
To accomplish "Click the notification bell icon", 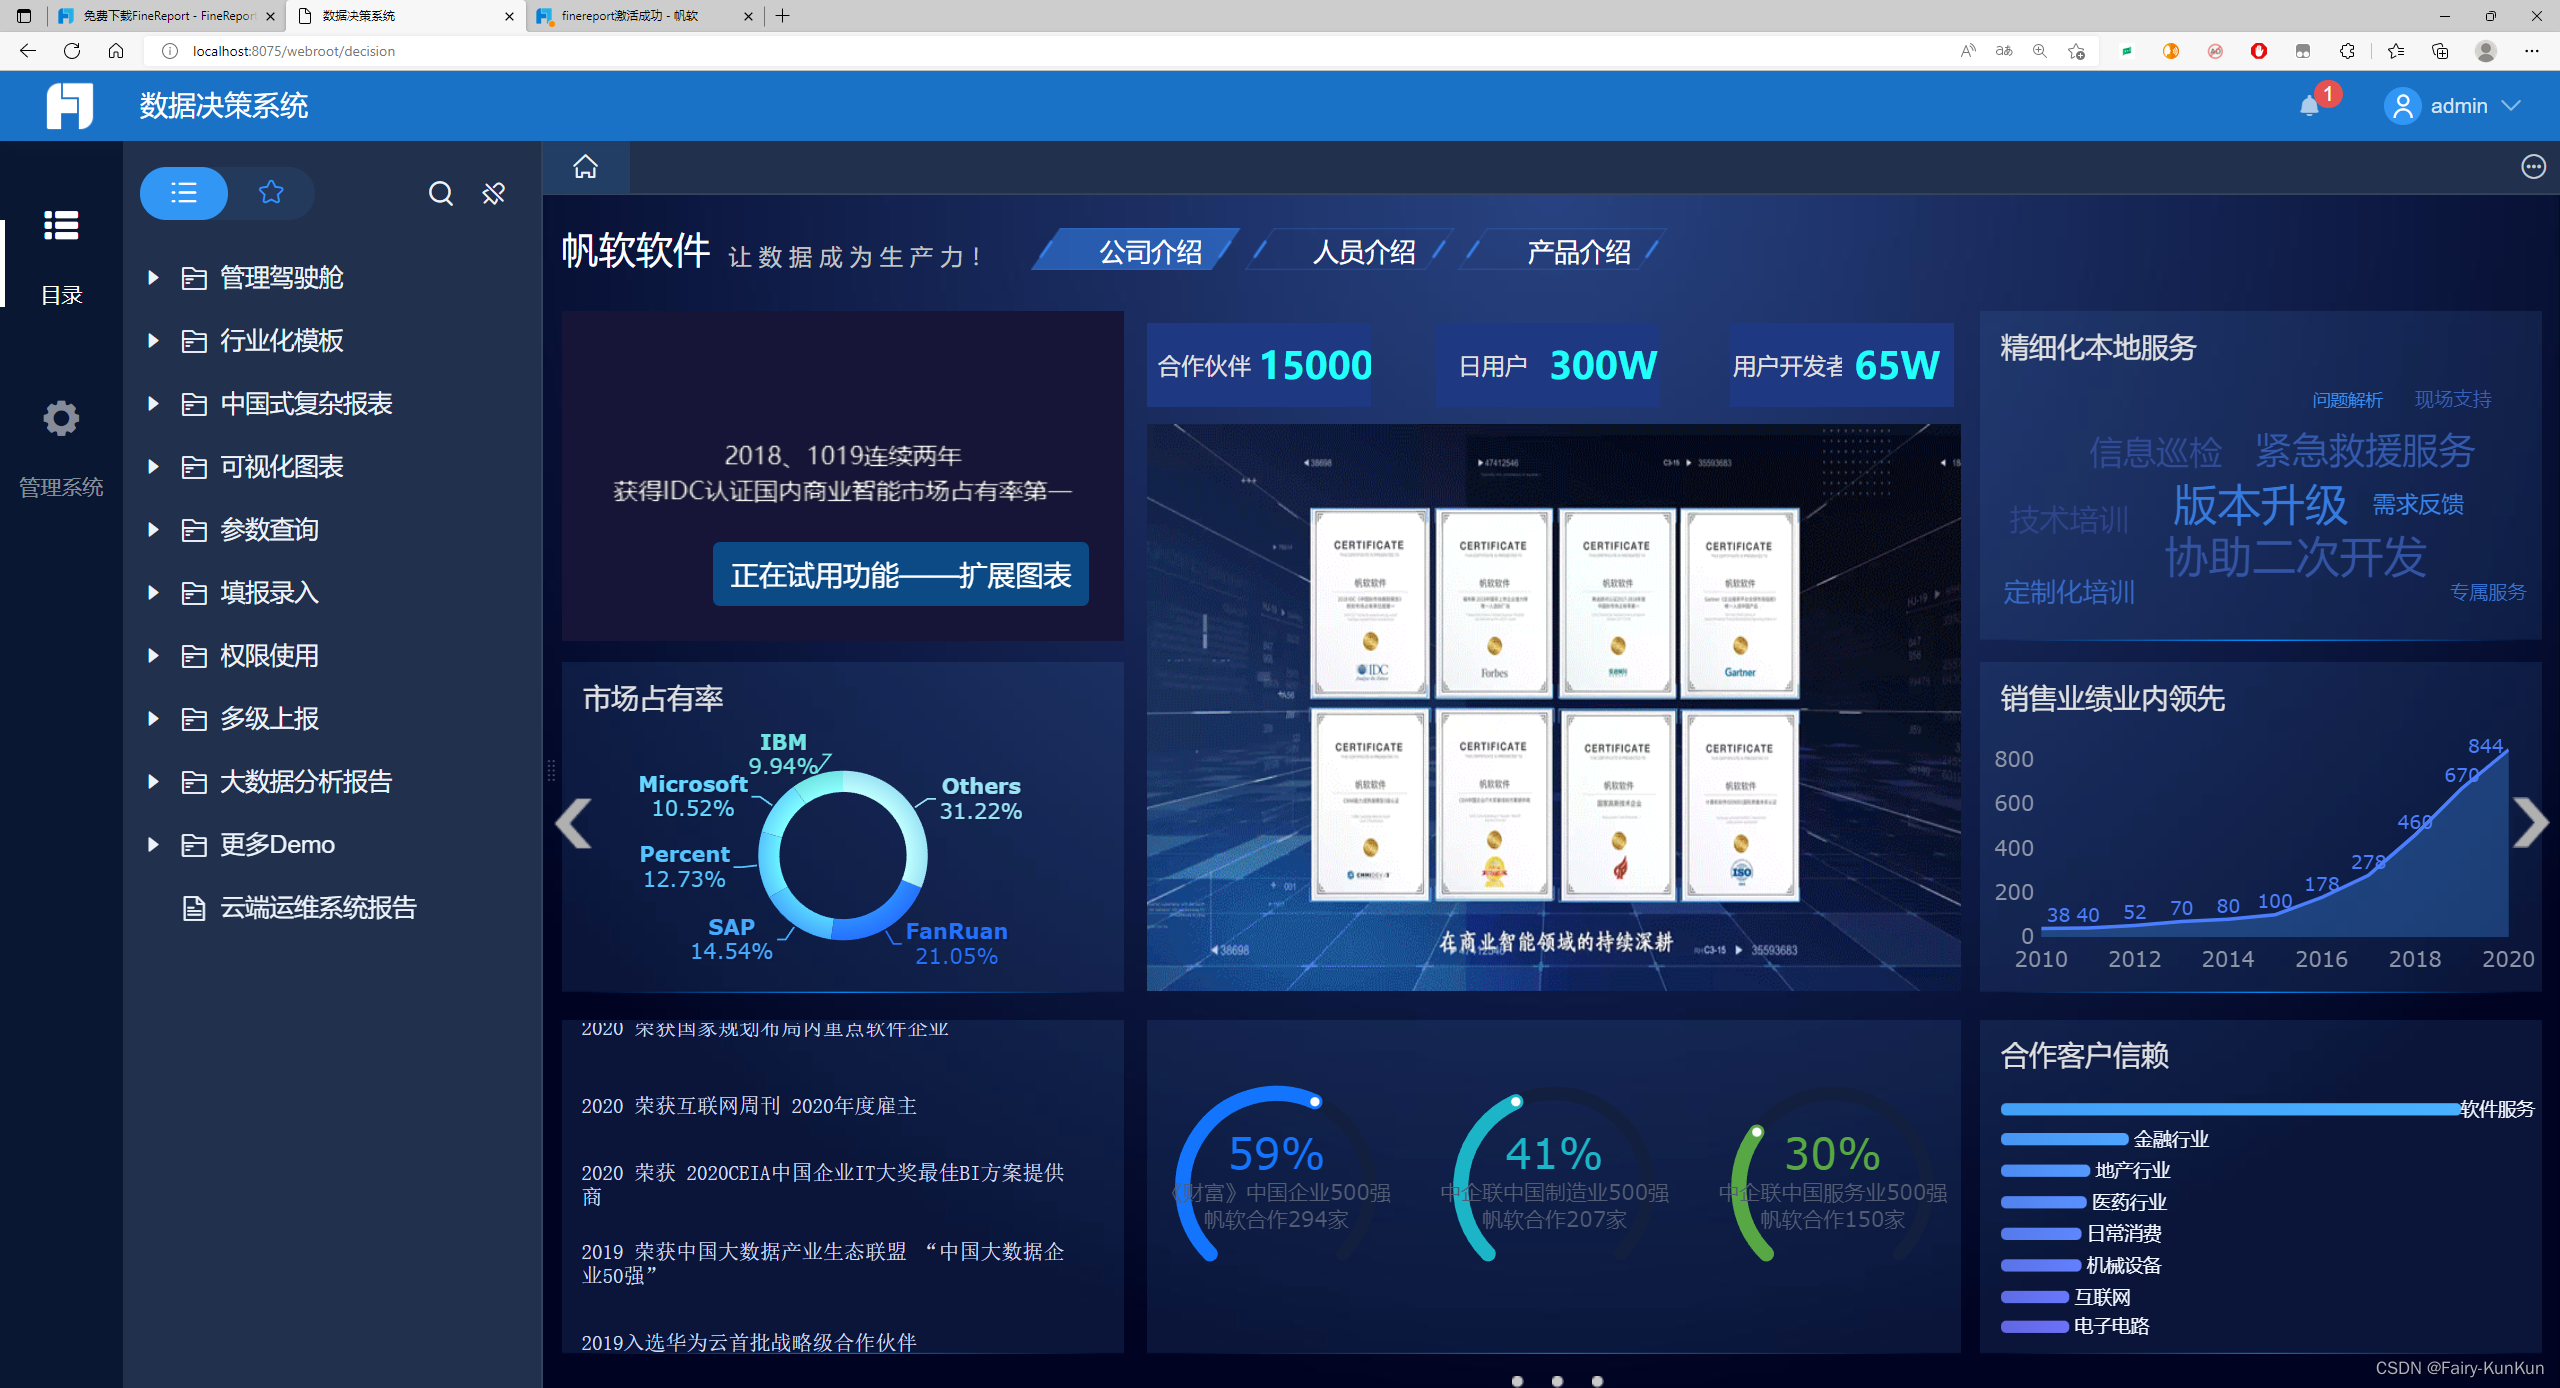I will coord(2309,106).
